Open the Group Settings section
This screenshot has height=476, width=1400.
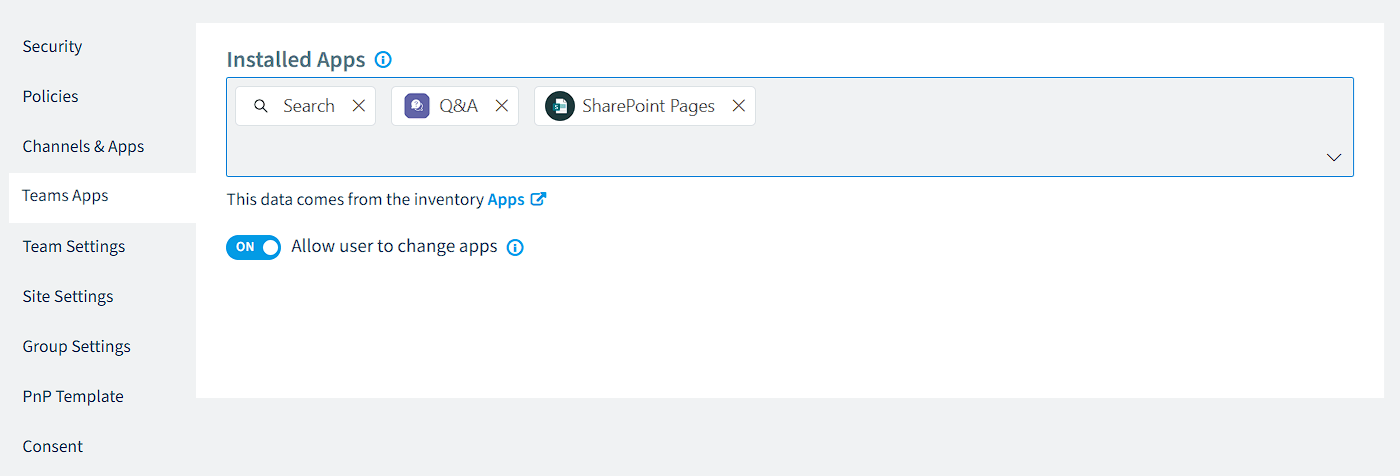tap(77, 346)
